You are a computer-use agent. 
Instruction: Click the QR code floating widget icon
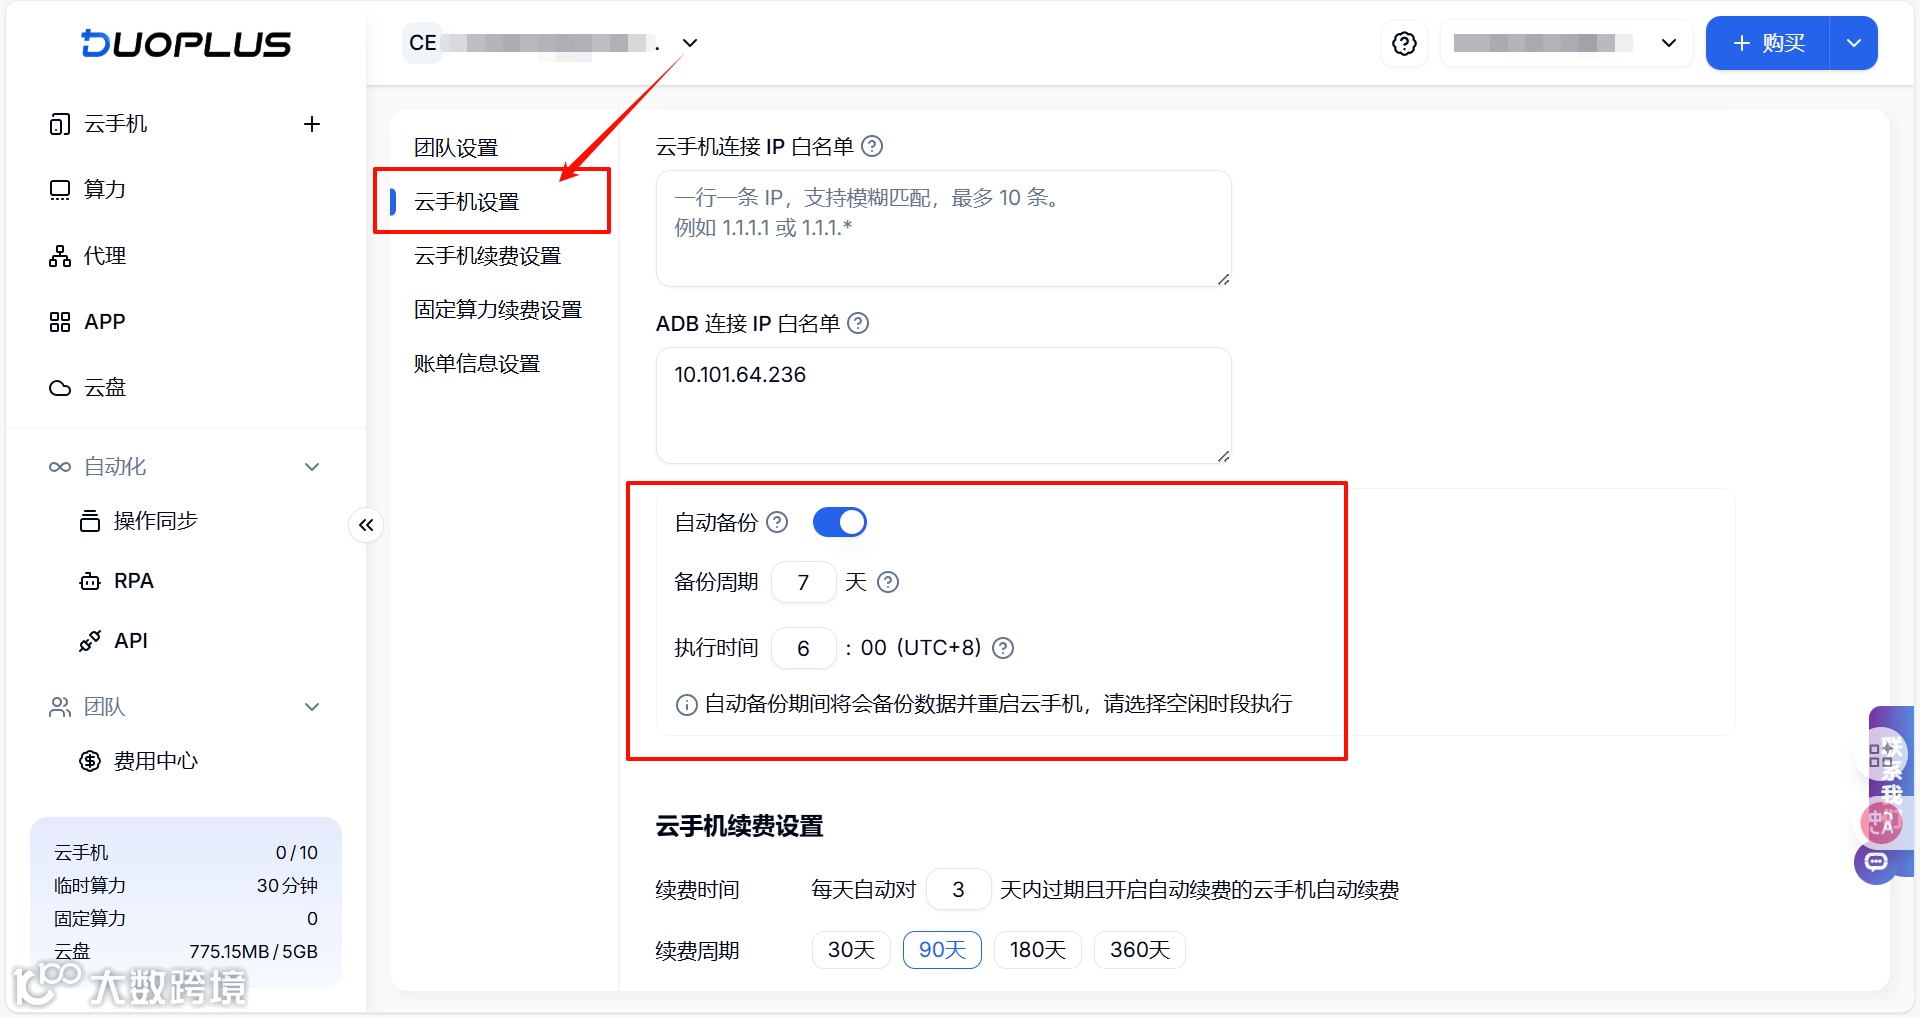(x=1881, y=755)
